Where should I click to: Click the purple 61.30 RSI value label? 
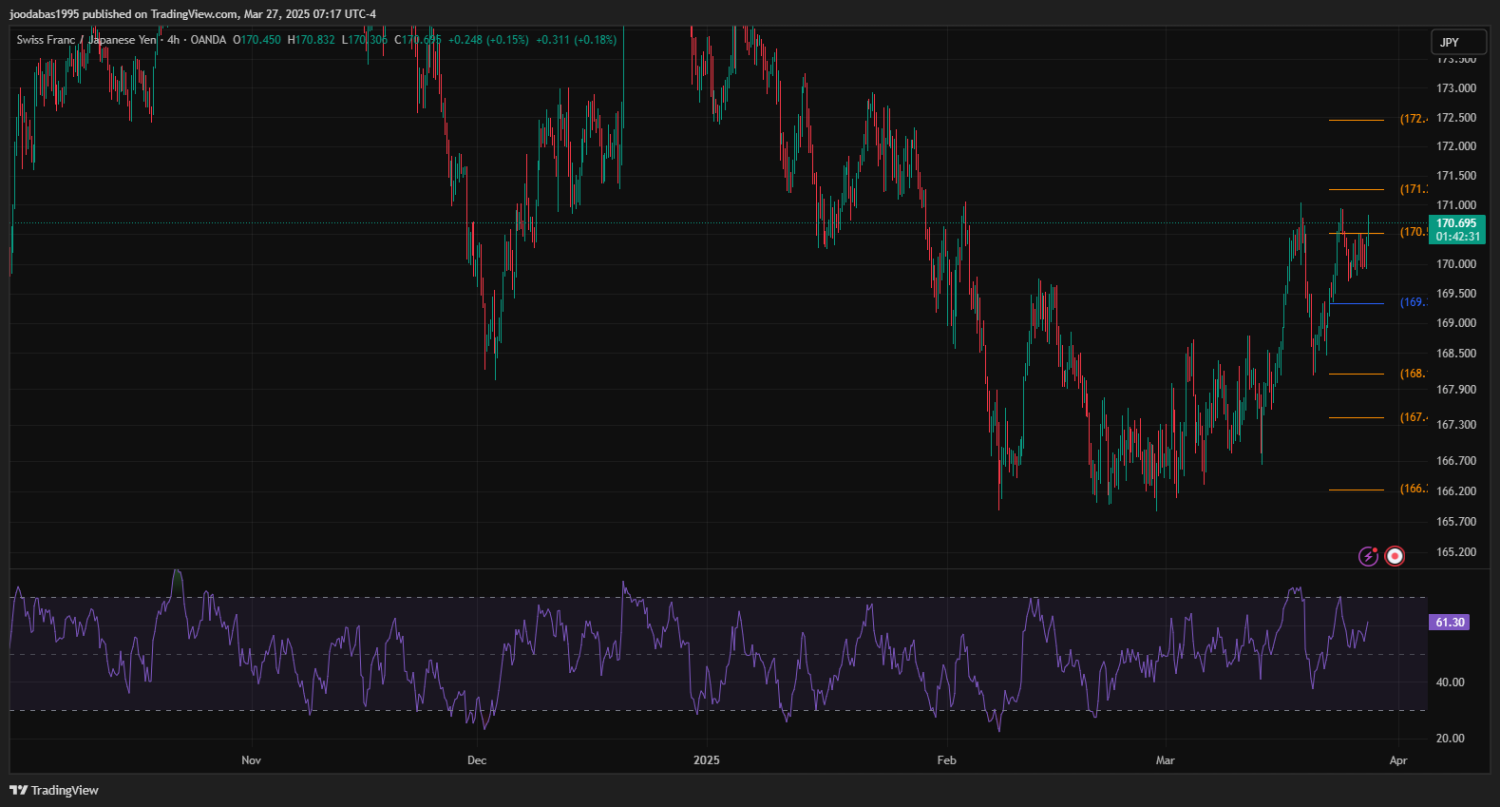click(x=1449, y=622)
